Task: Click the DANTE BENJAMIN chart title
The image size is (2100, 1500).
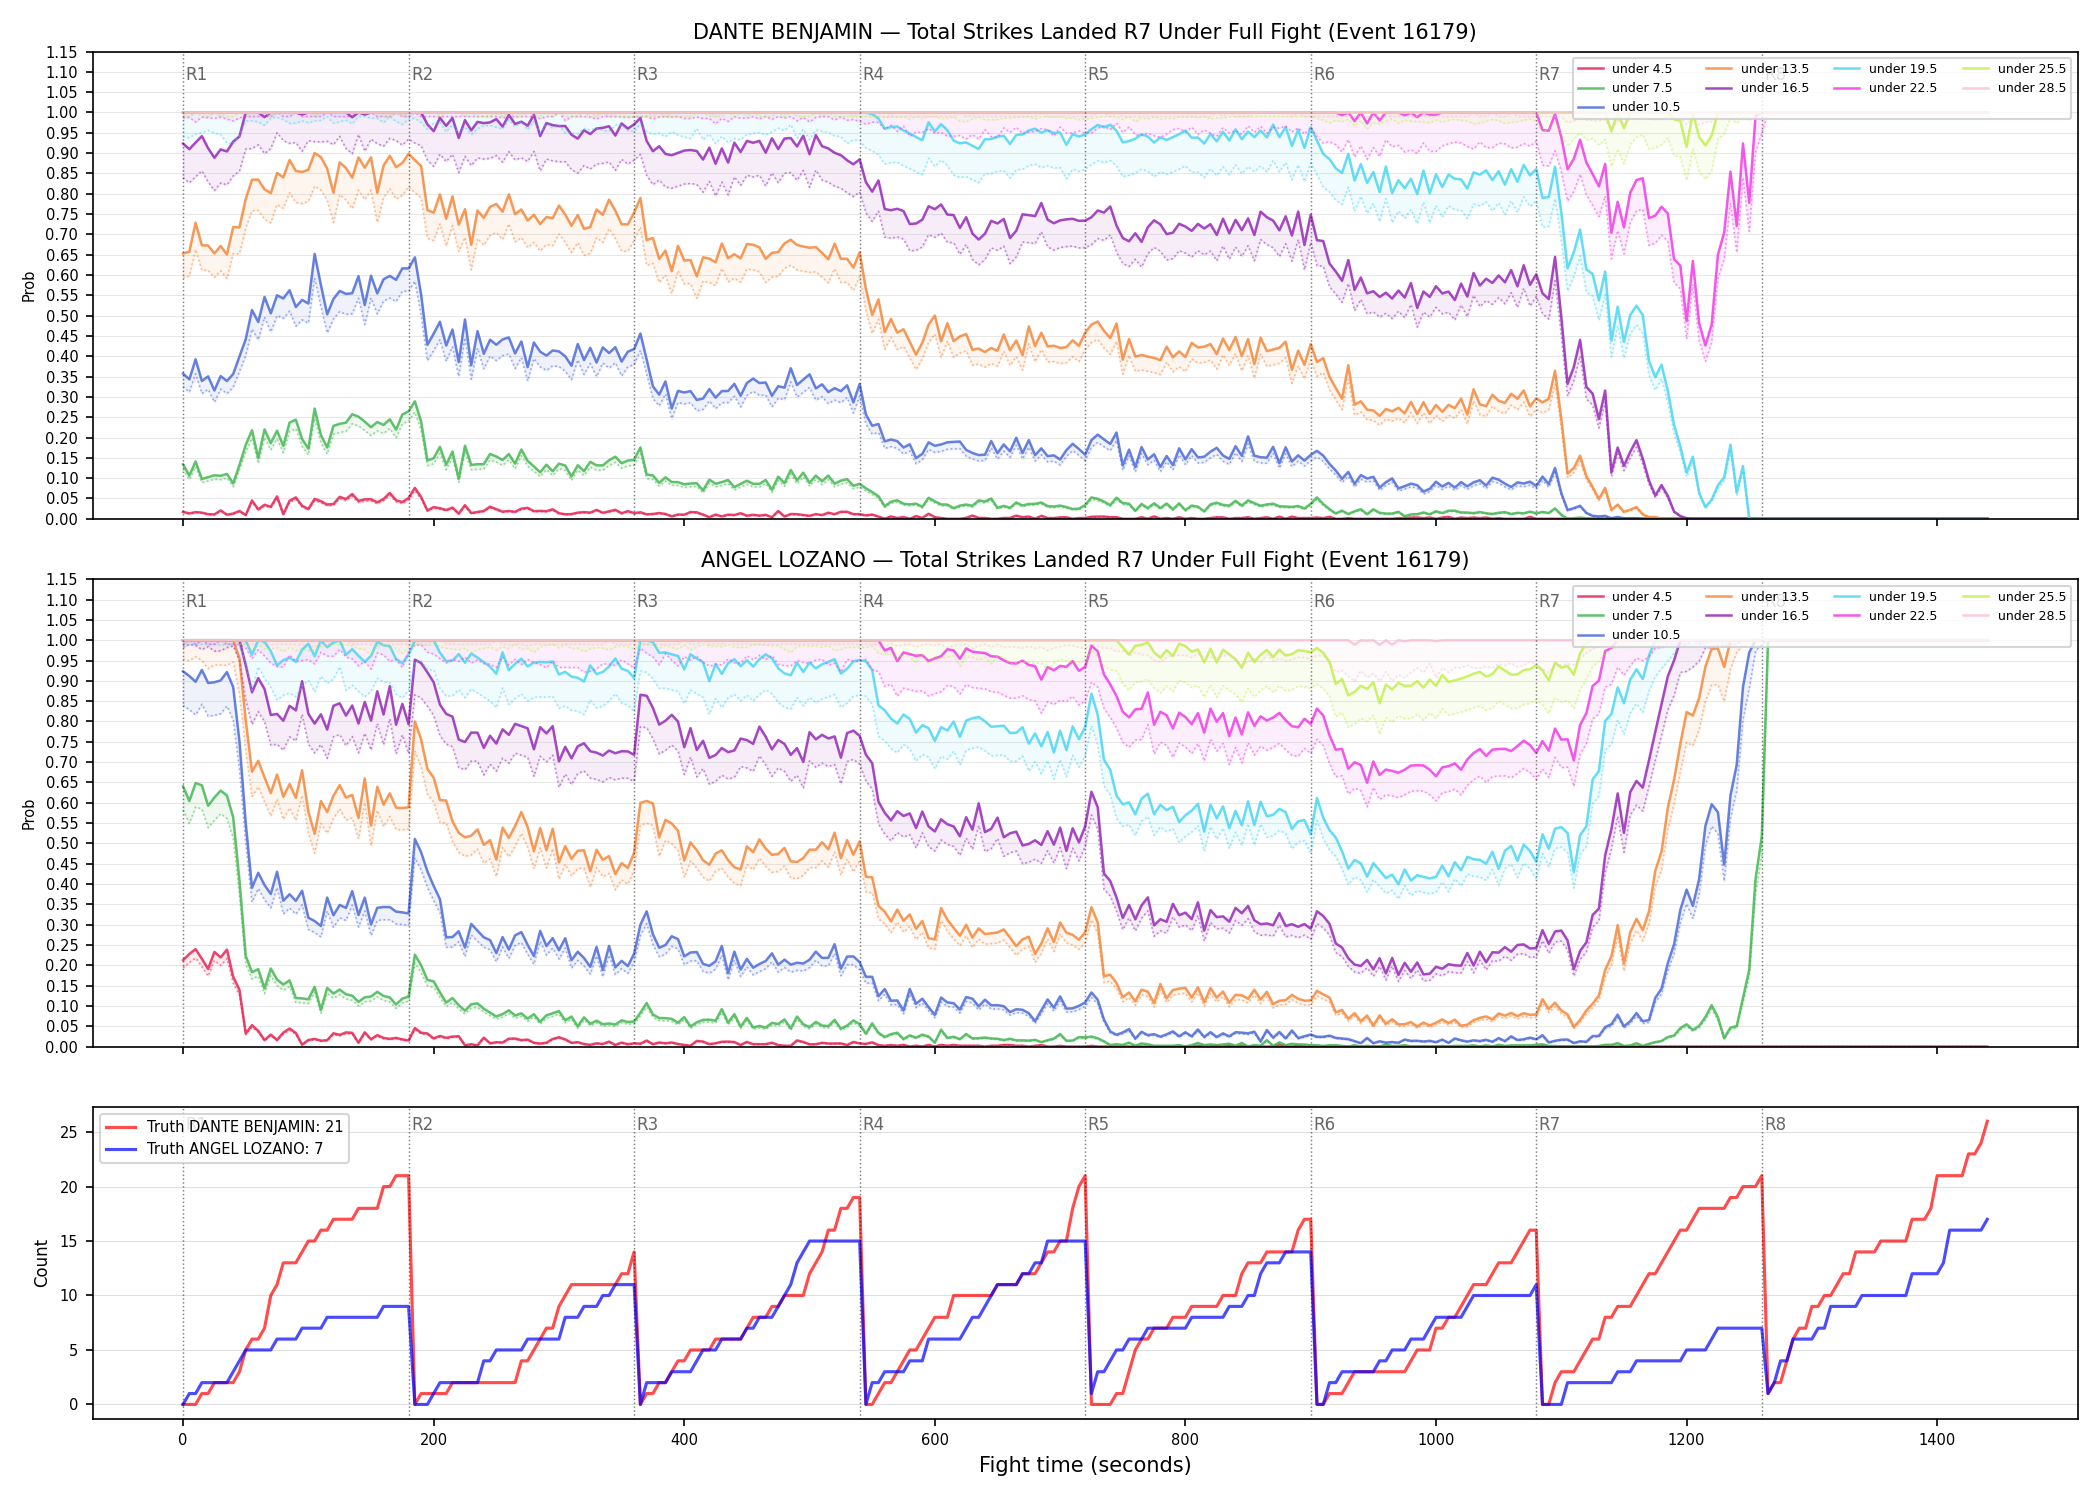Action: [1084, 32]
